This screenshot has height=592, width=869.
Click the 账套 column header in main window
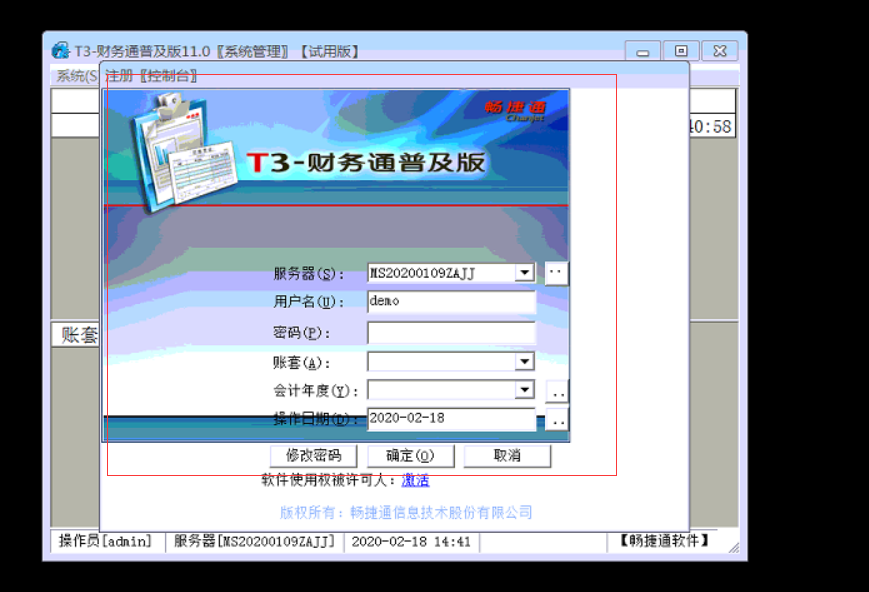(x=75, y=335)
